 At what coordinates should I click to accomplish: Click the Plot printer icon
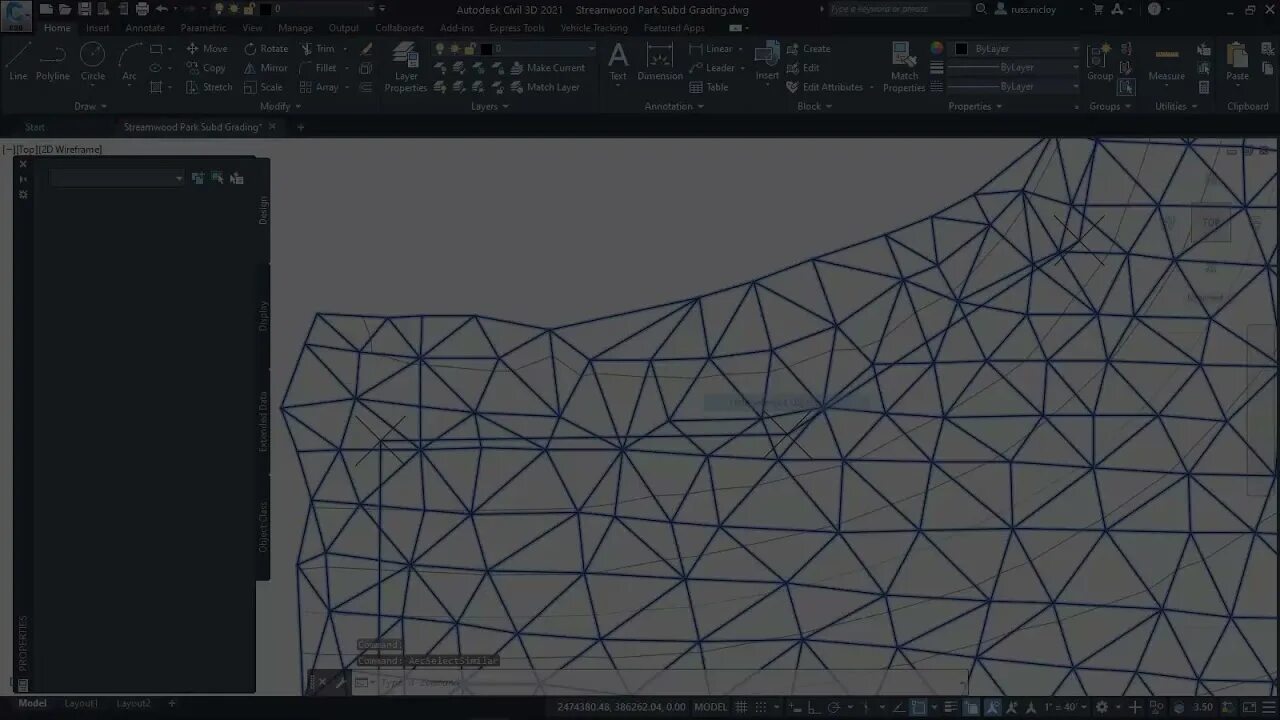[x=142, y=9]
